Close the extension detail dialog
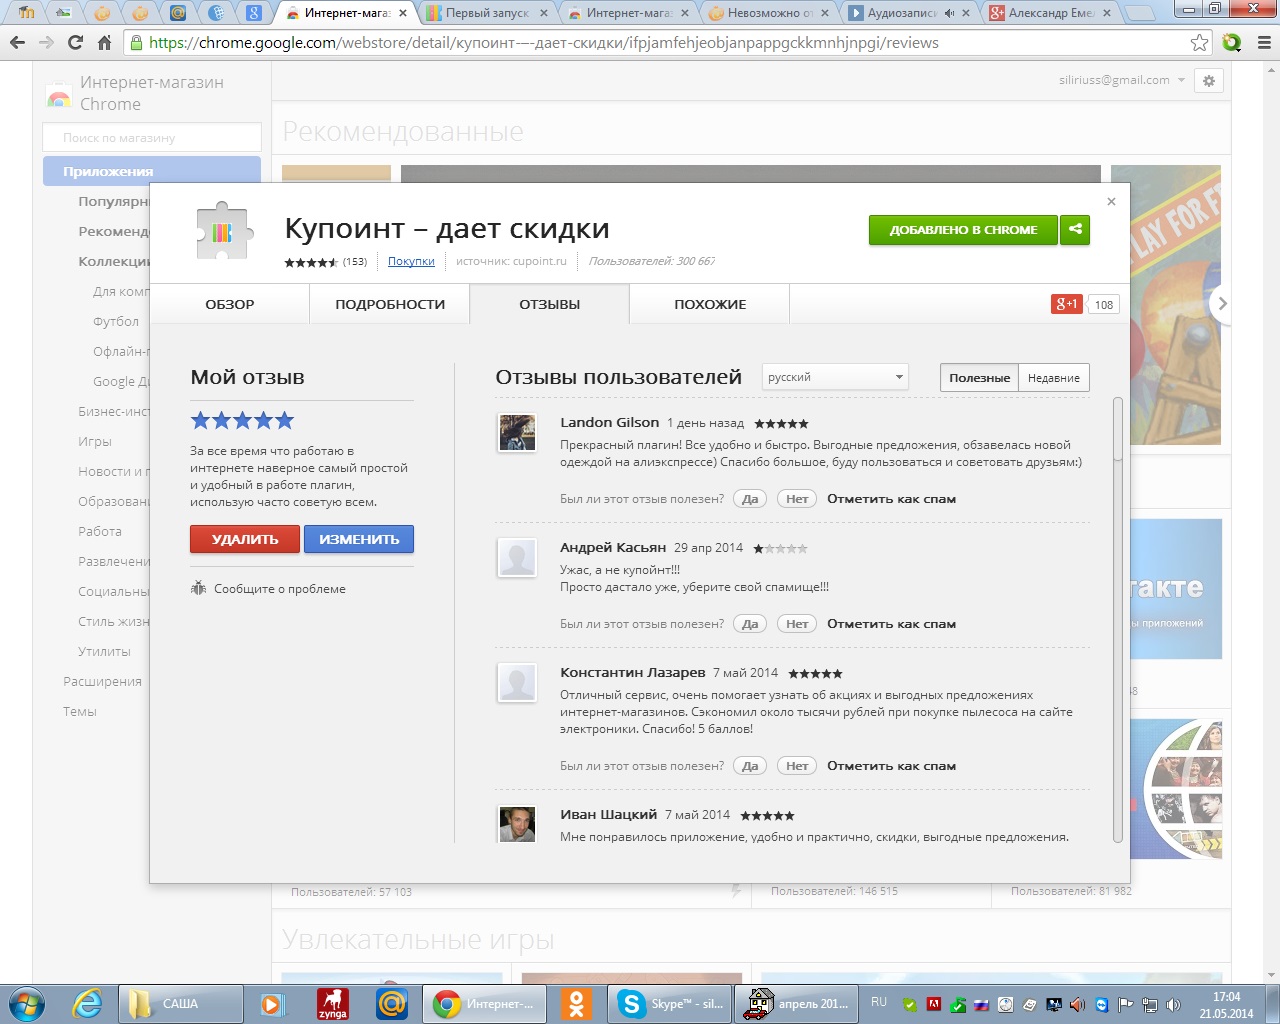1280x1024 pixels. [1111, 201]
